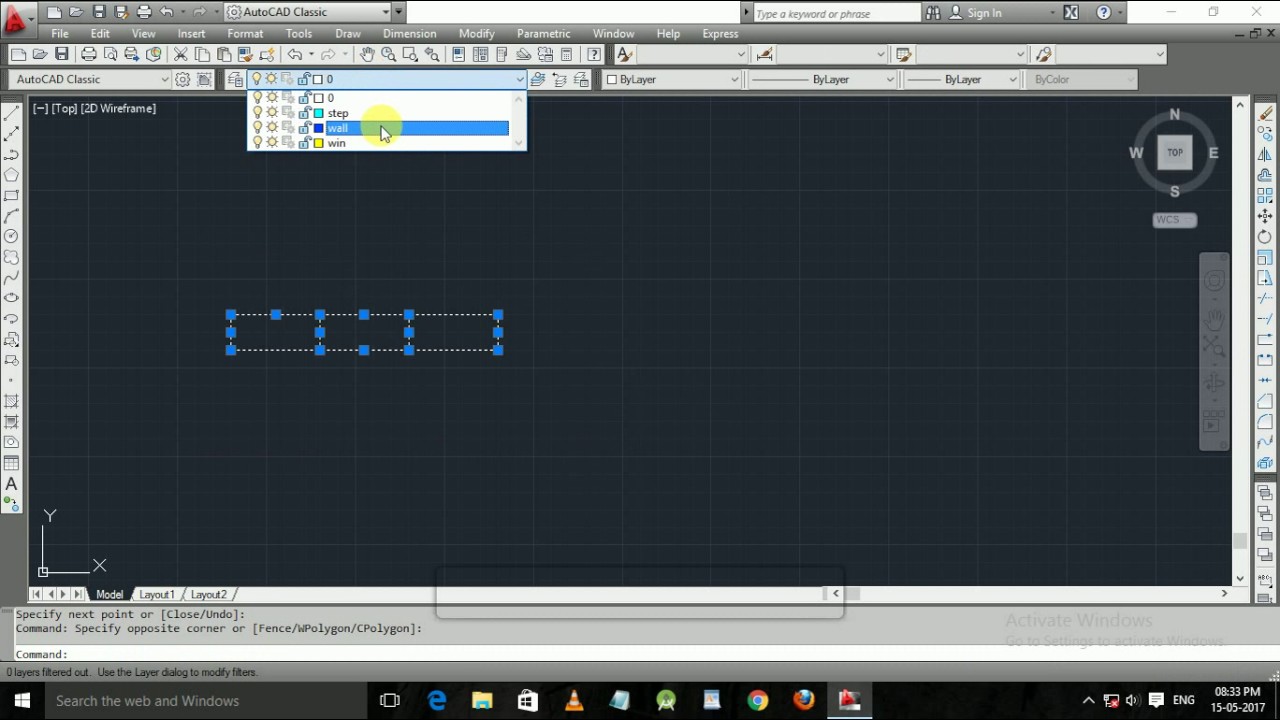Click the [Top] view control label
The width and height of the screenshot is (1280, 720).
click(x=65, y=108)
